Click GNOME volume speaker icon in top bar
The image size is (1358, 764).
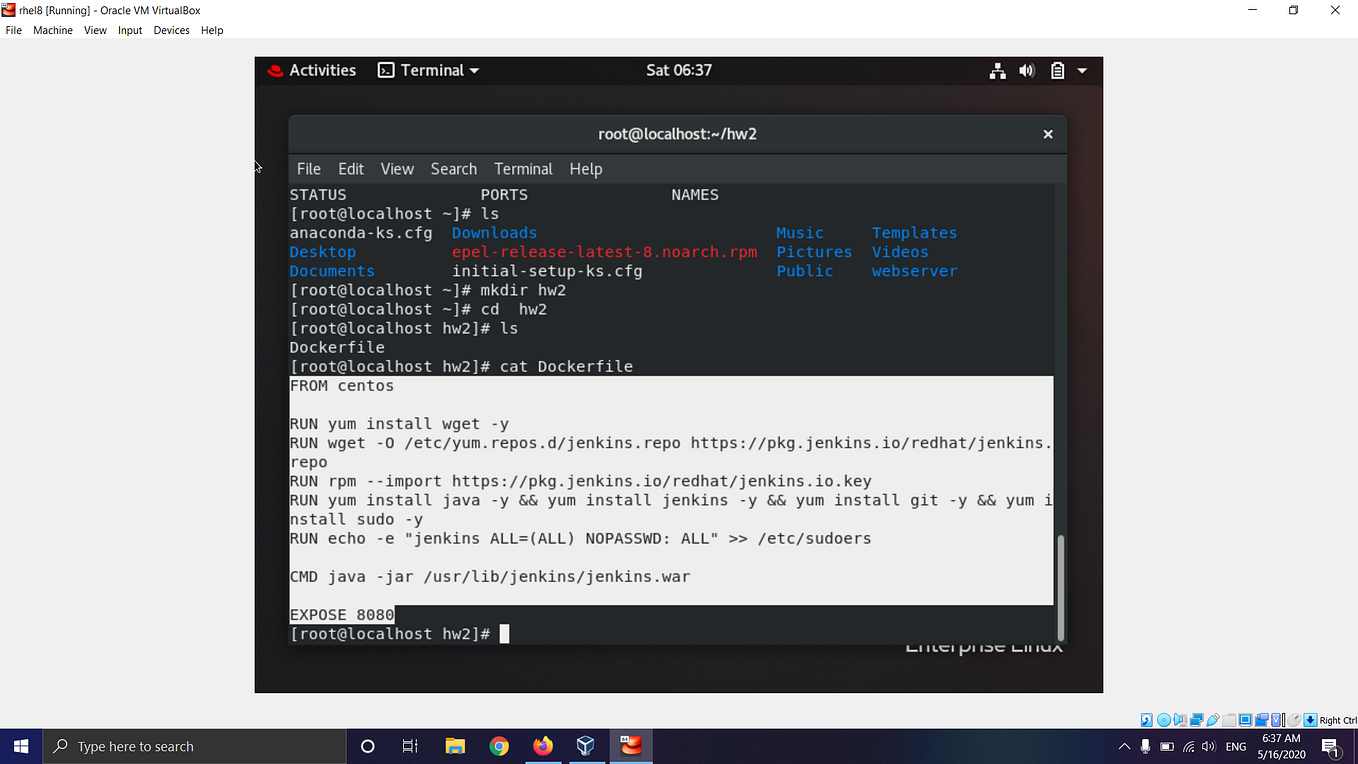(x=1026, y=70)
